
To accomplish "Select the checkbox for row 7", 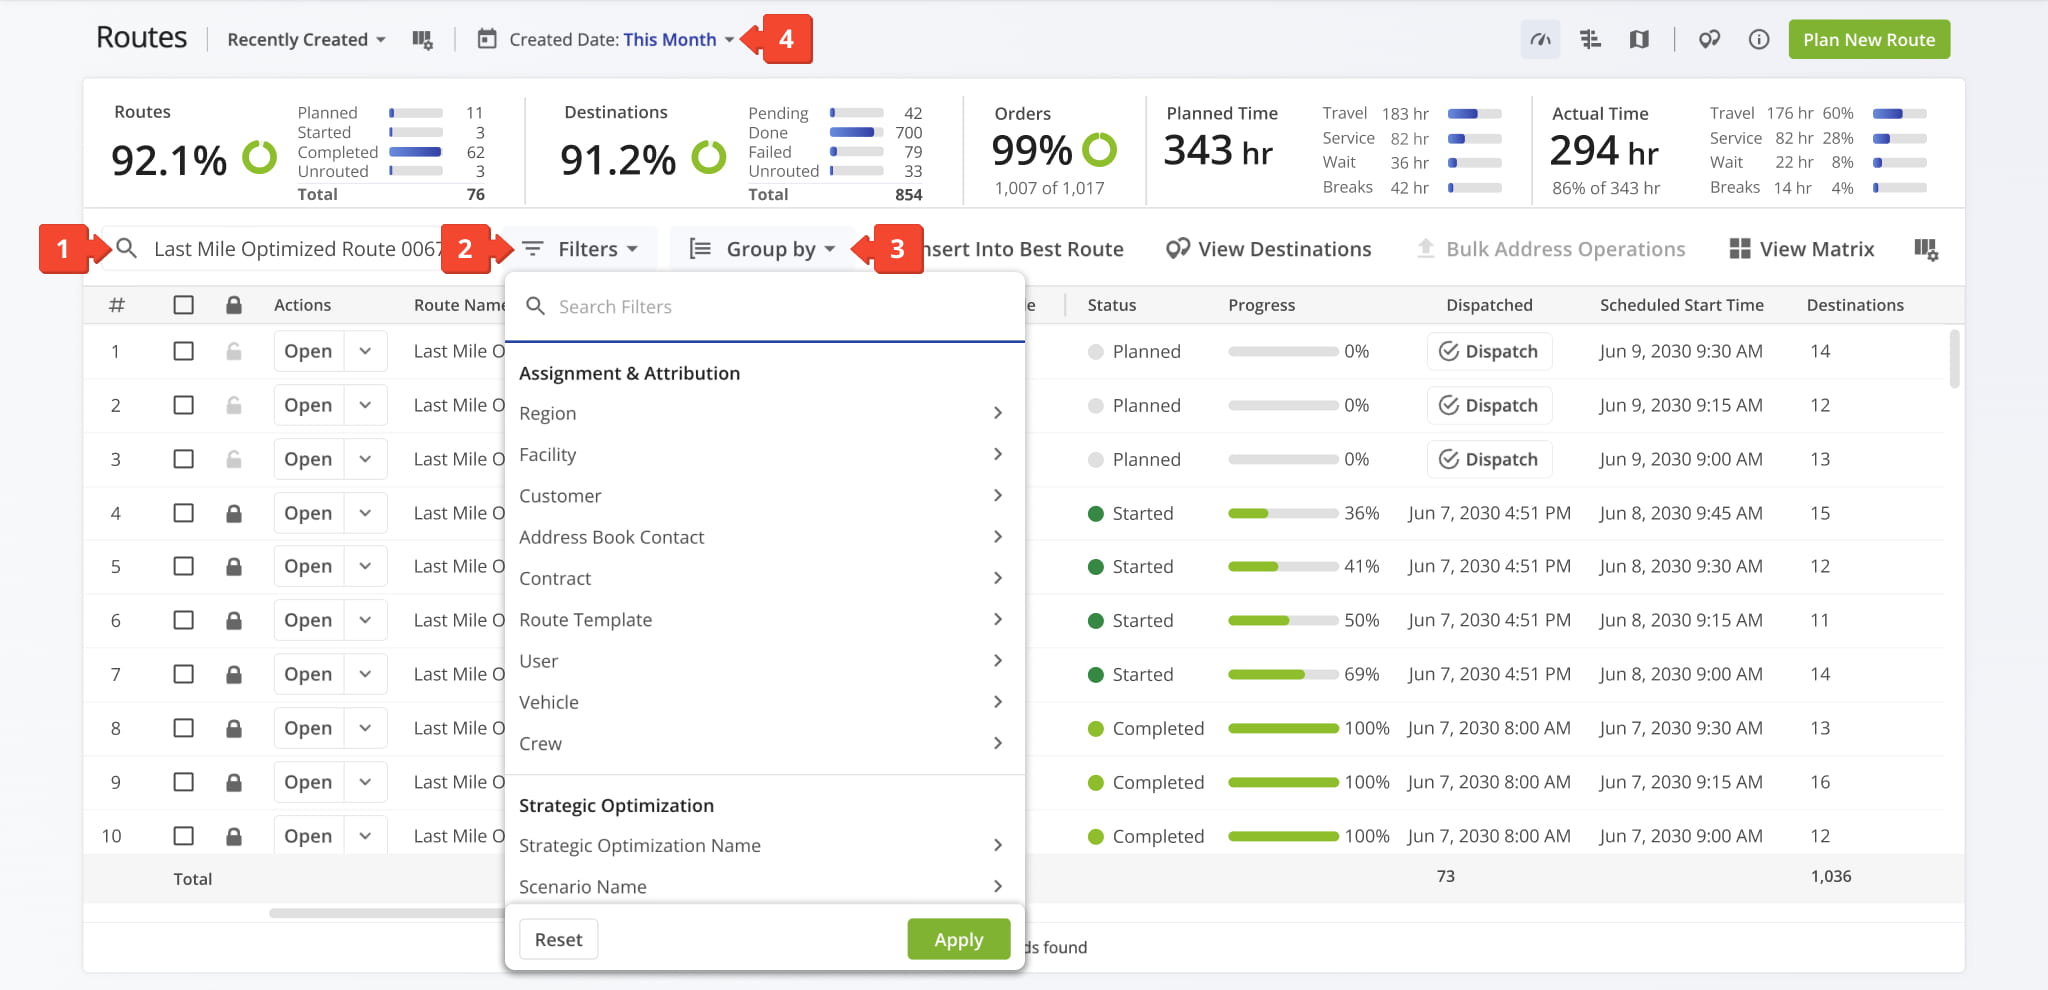I will click(183, 674).
